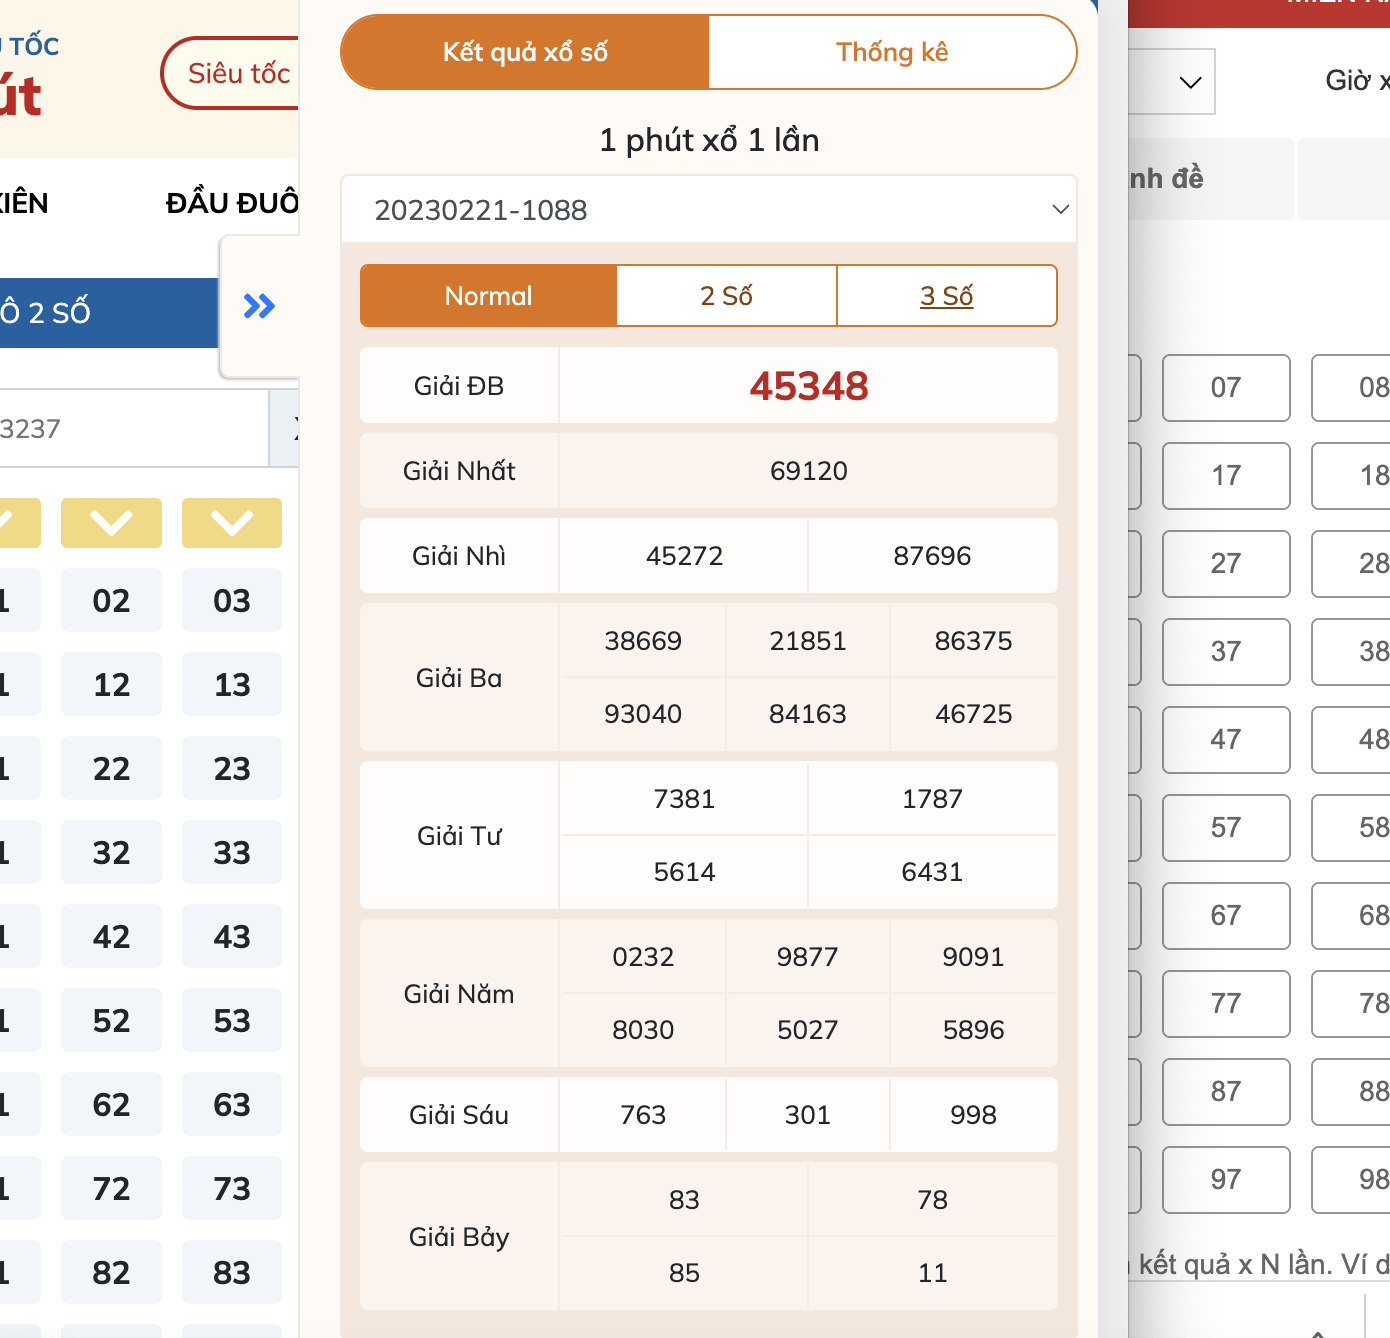
Task: Click yellow chevron above column 03
Action: coord(232,522)
